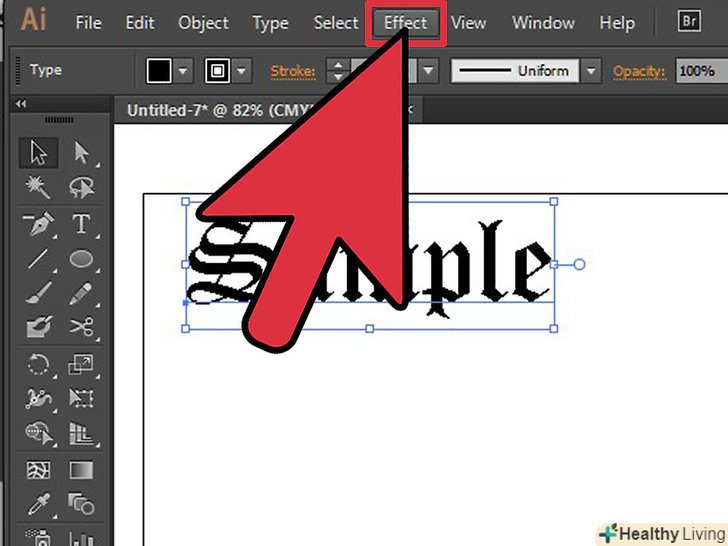The height and width of the screenshot is (546, 728).
Task: Select the Gradient tool
Action: click(81, 470)
